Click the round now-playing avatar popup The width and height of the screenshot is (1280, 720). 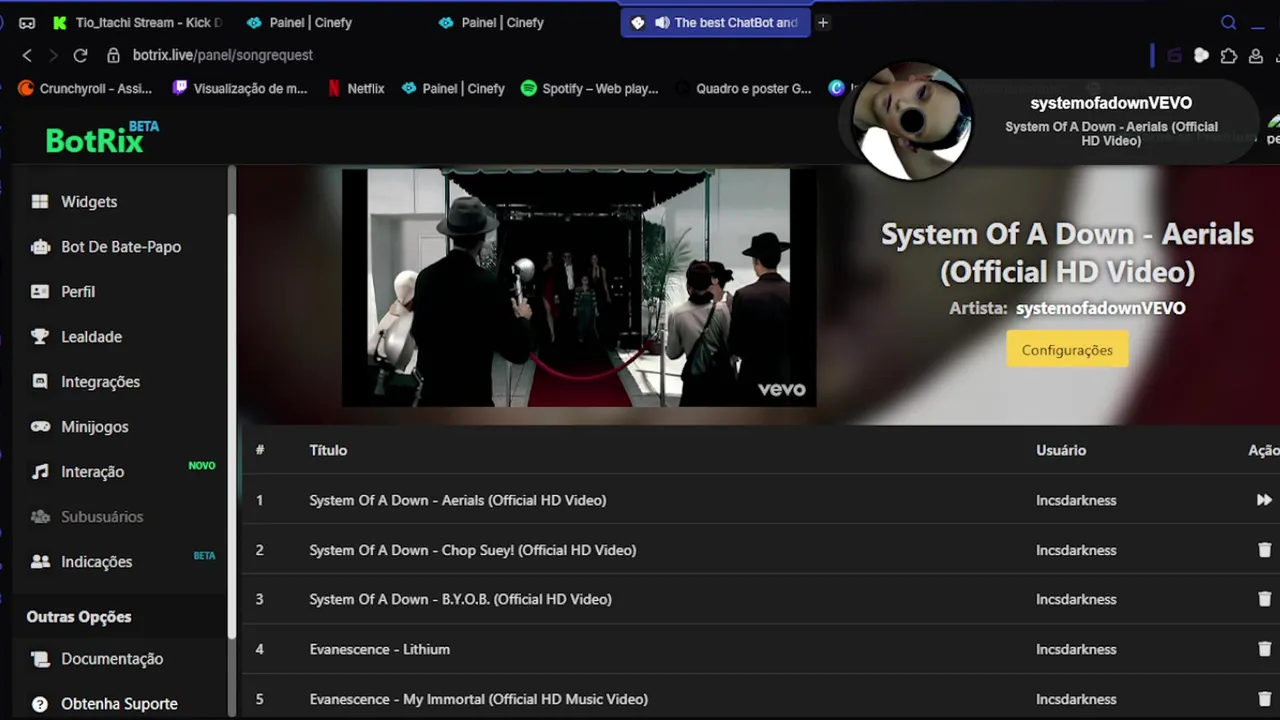pyautogui.click(x=911, y=121)
